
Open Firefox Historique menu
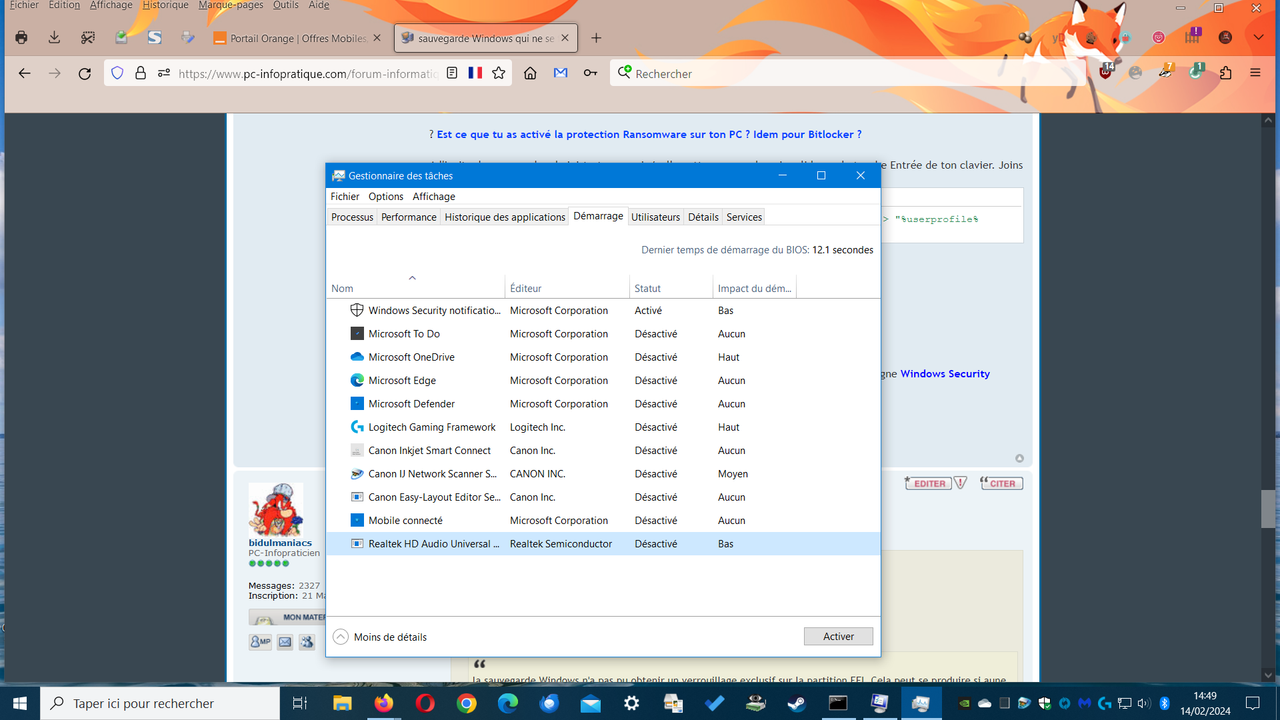[165, 5]
